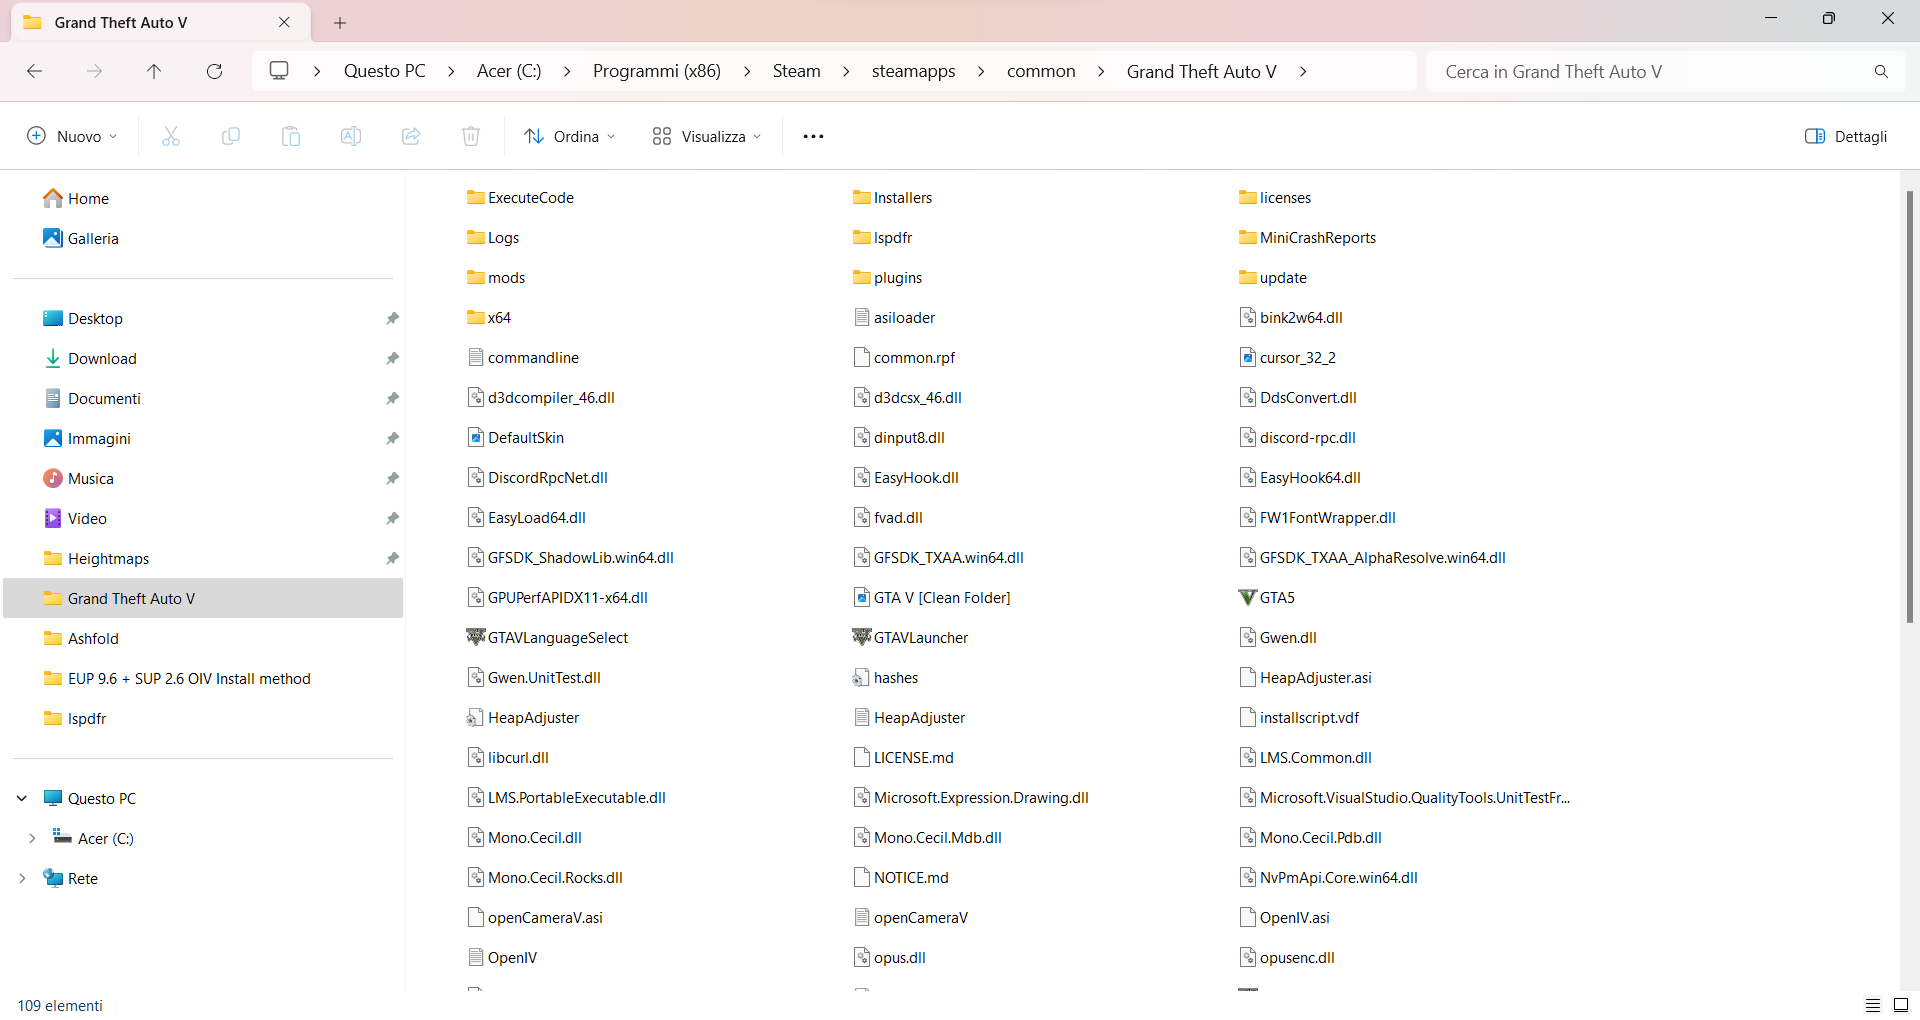Go back to the previous folder

pos(34,71)
